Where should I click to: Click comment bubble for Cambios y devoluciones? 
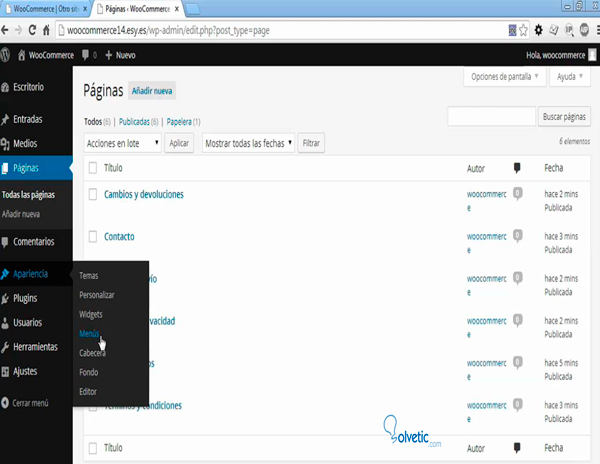pos(517,193)
